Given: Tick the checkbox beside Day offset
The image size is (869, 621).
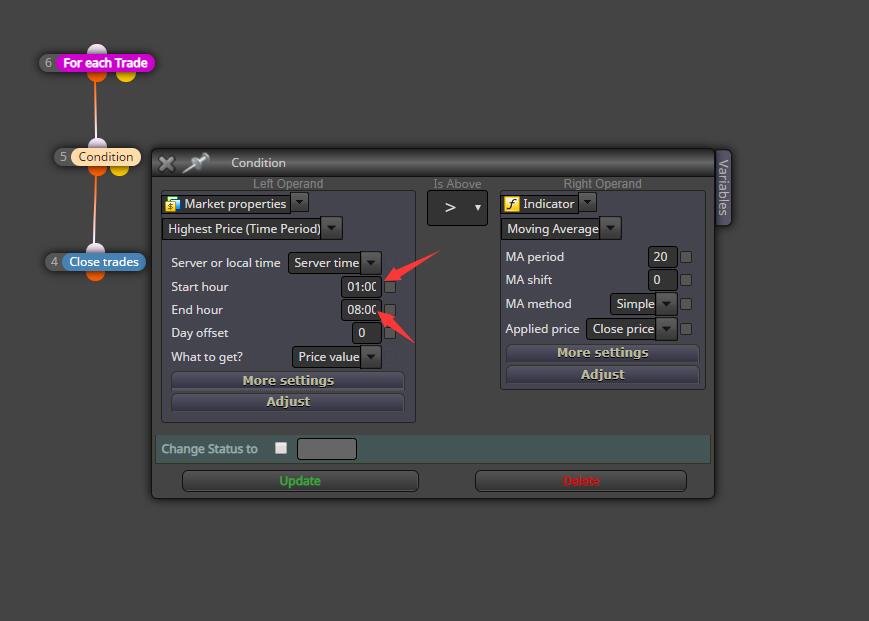Looking at the screenshot, I should [390, 333].
